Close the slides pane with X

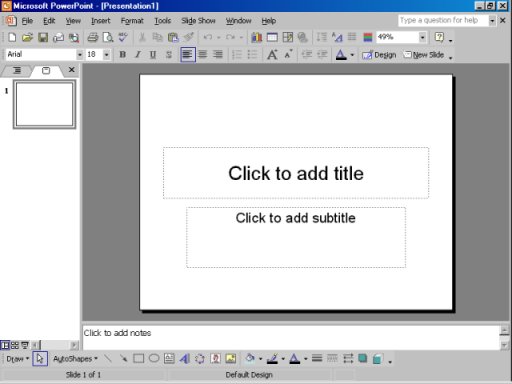71,70
